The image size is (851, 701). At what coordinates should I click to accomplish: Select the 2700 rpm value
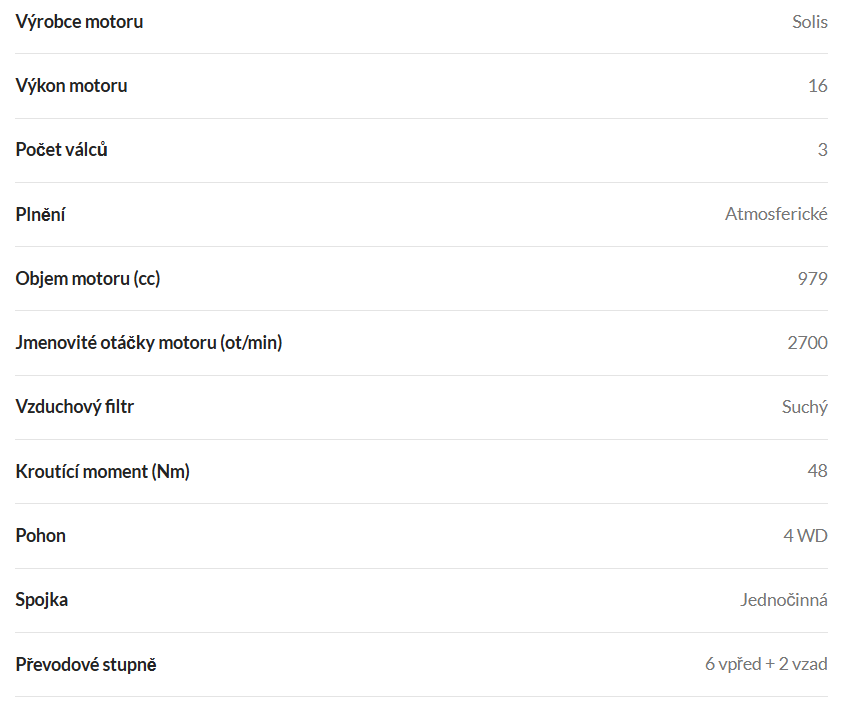coord(808,342)
